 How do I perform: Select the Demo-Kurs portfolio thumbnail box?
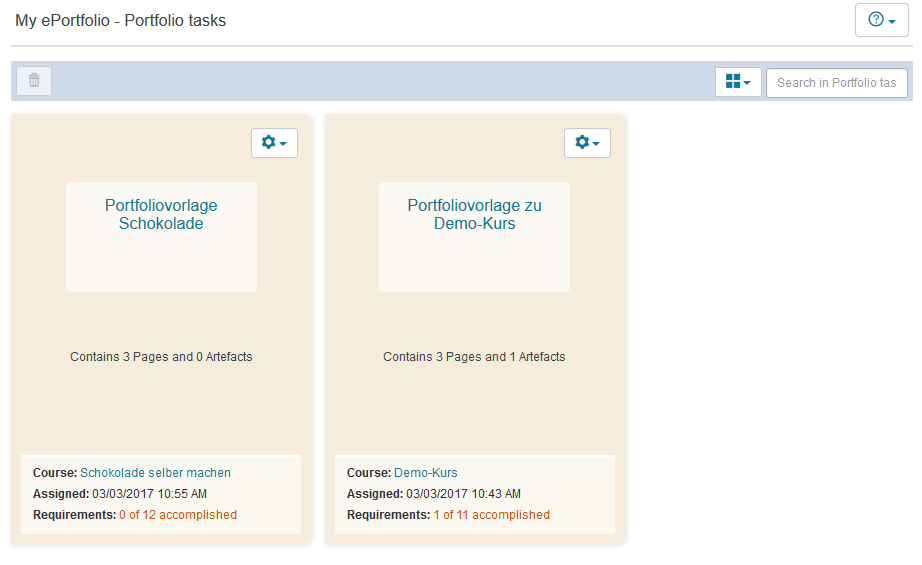474,262
